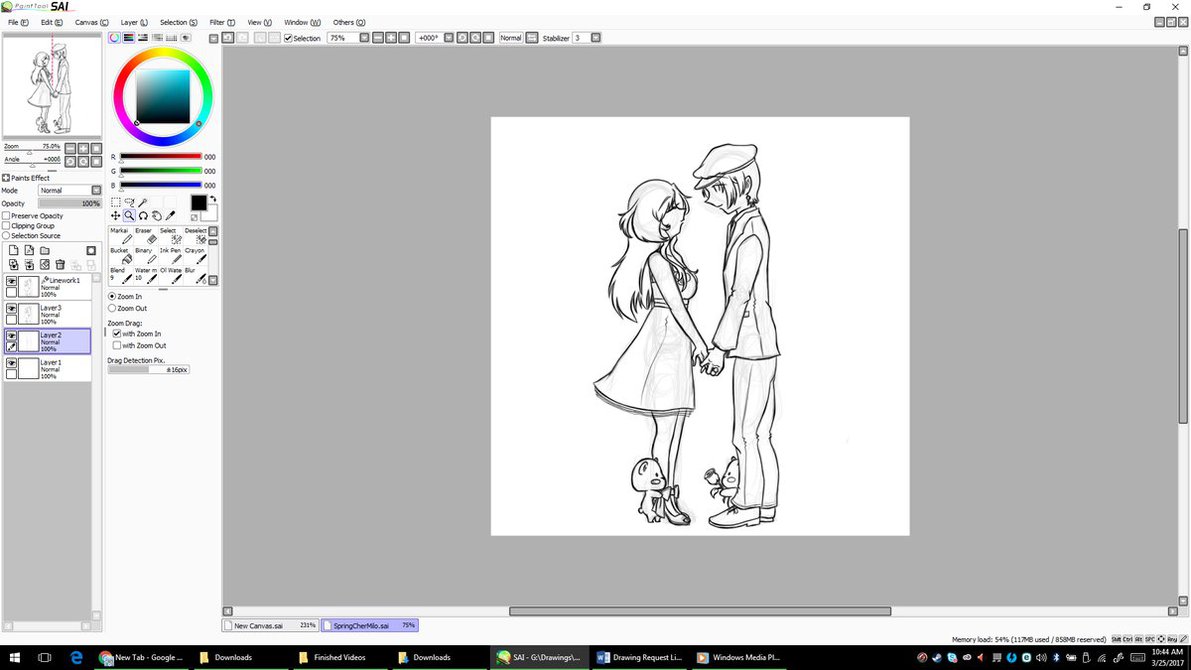The height and width of the screenshot is (670, 1191).
Task: Open the 75% zoom level dropdown
Action: [364, 38]
